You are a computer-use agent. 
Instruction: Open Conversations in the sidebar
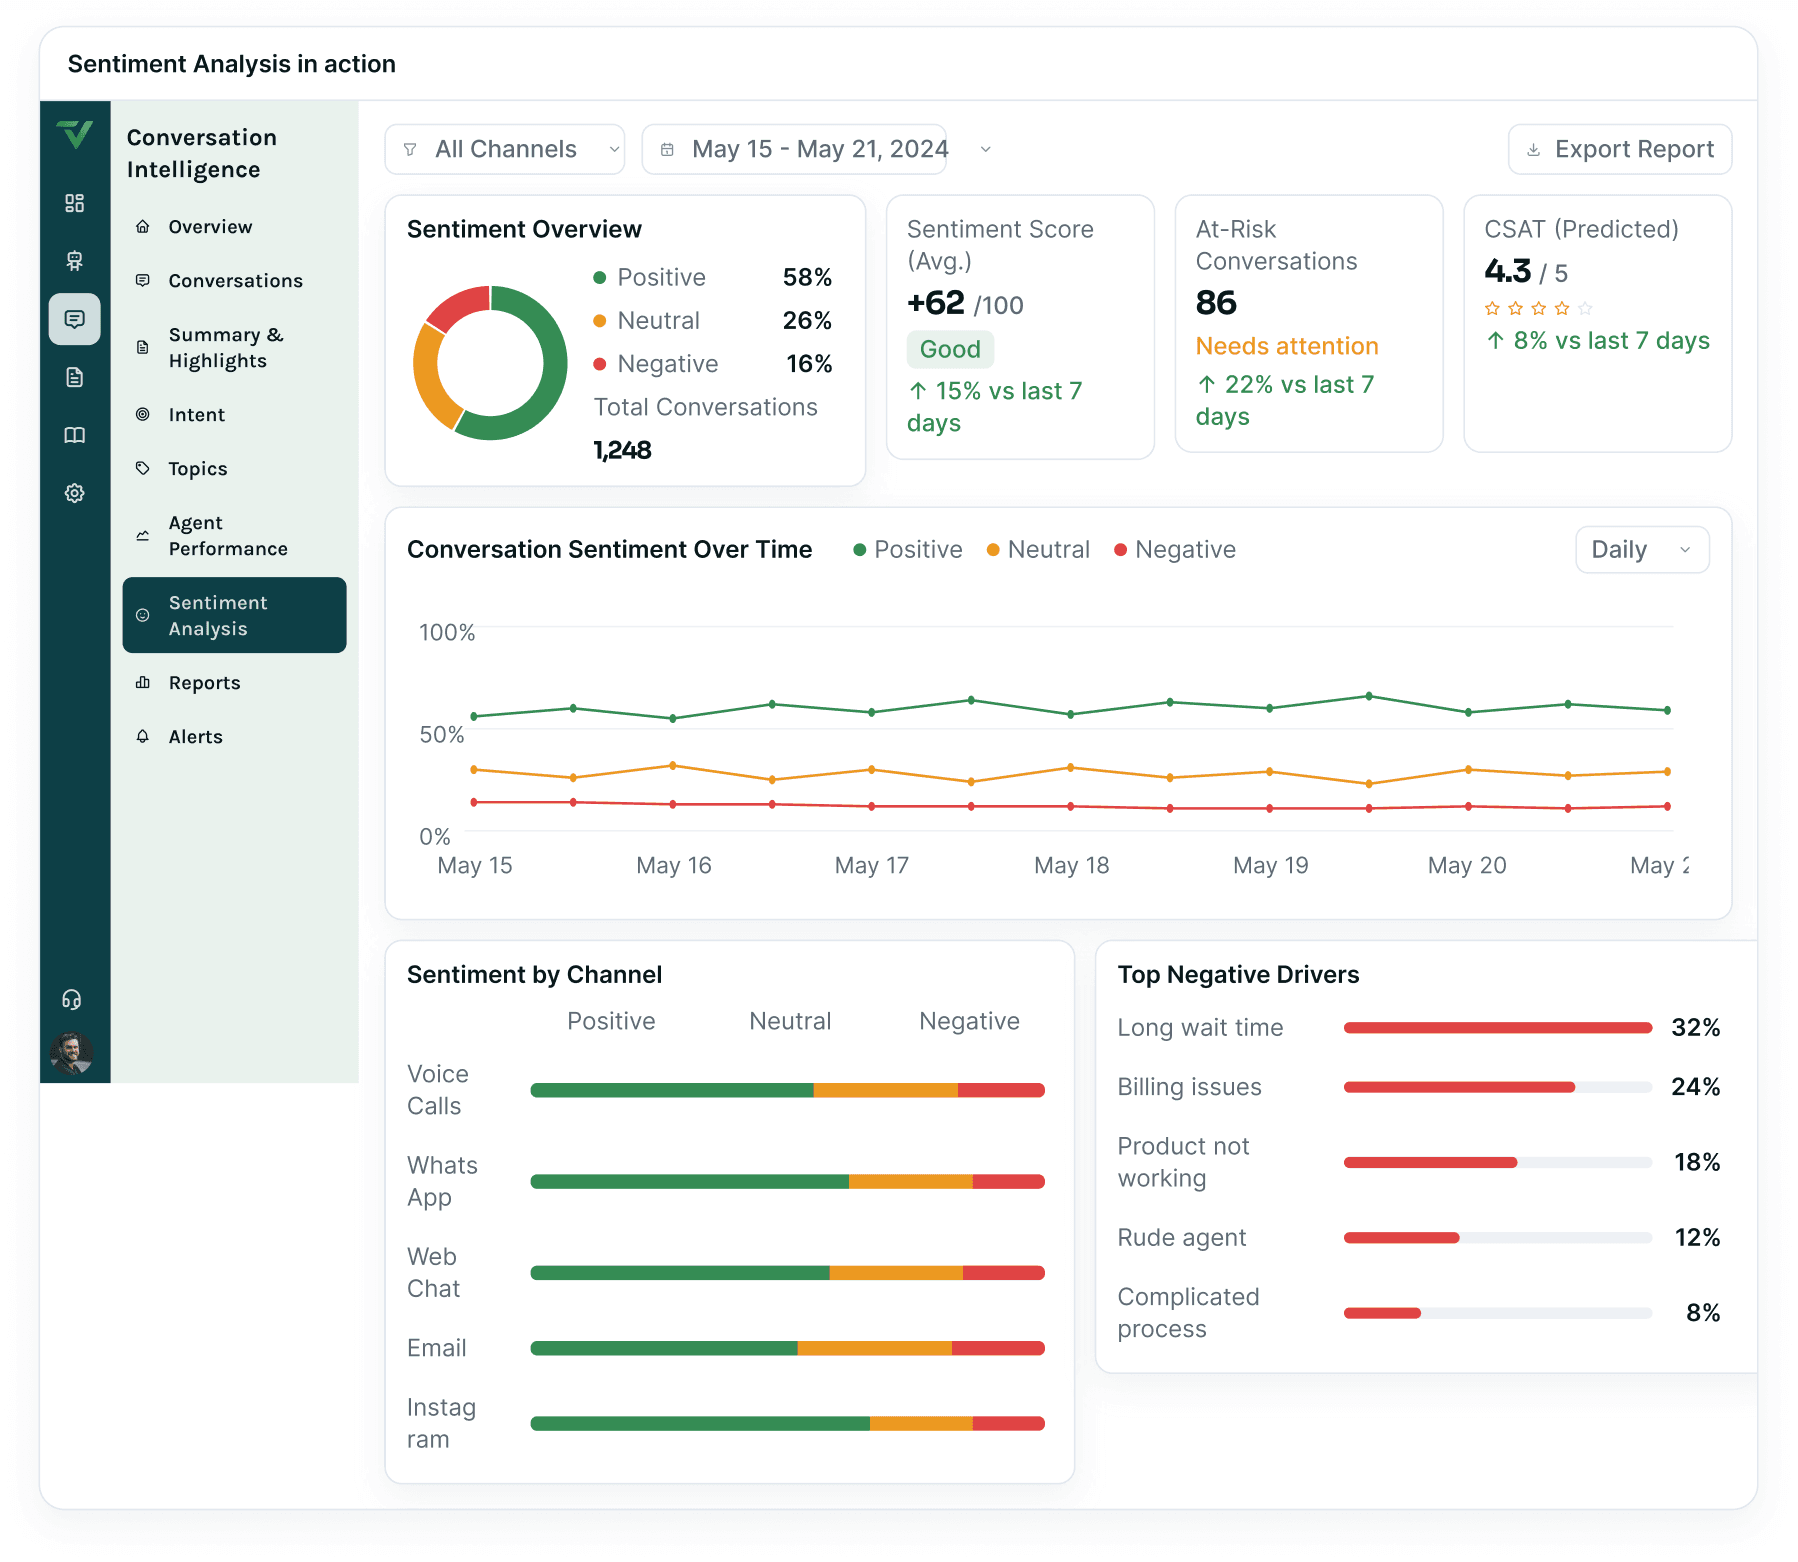[234, 281]
